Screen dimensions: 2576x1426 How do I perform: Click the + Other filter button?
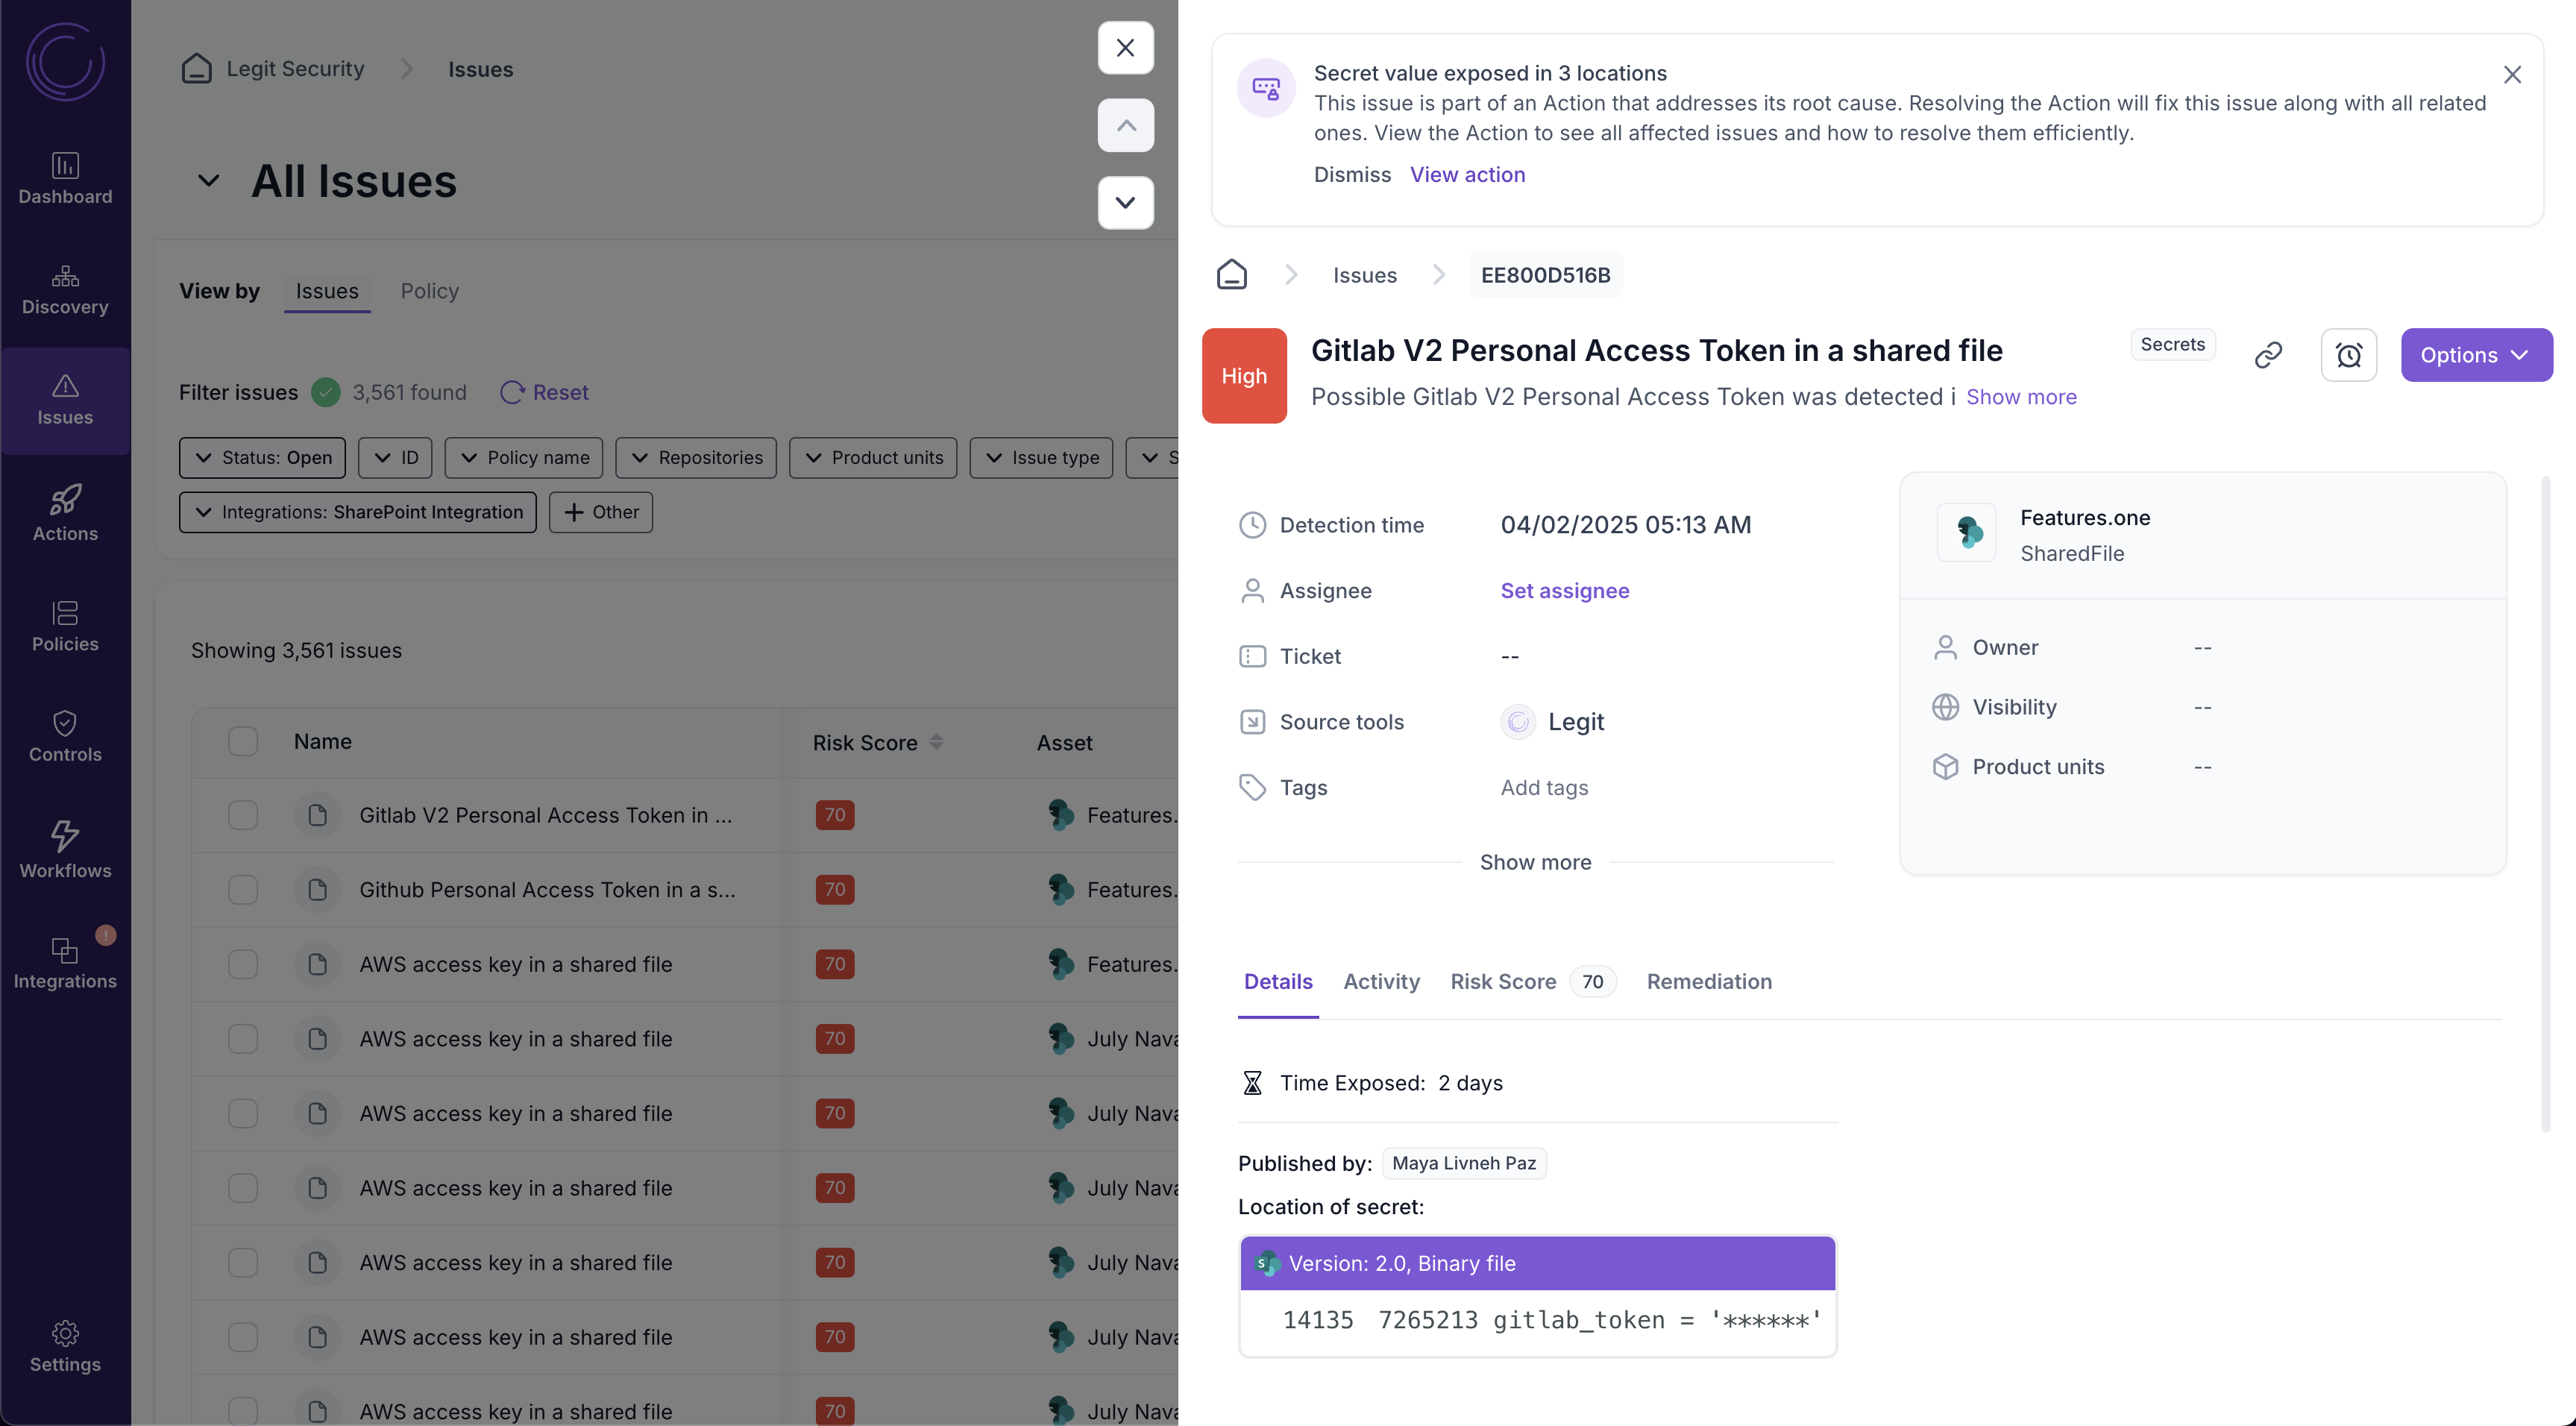601,512
